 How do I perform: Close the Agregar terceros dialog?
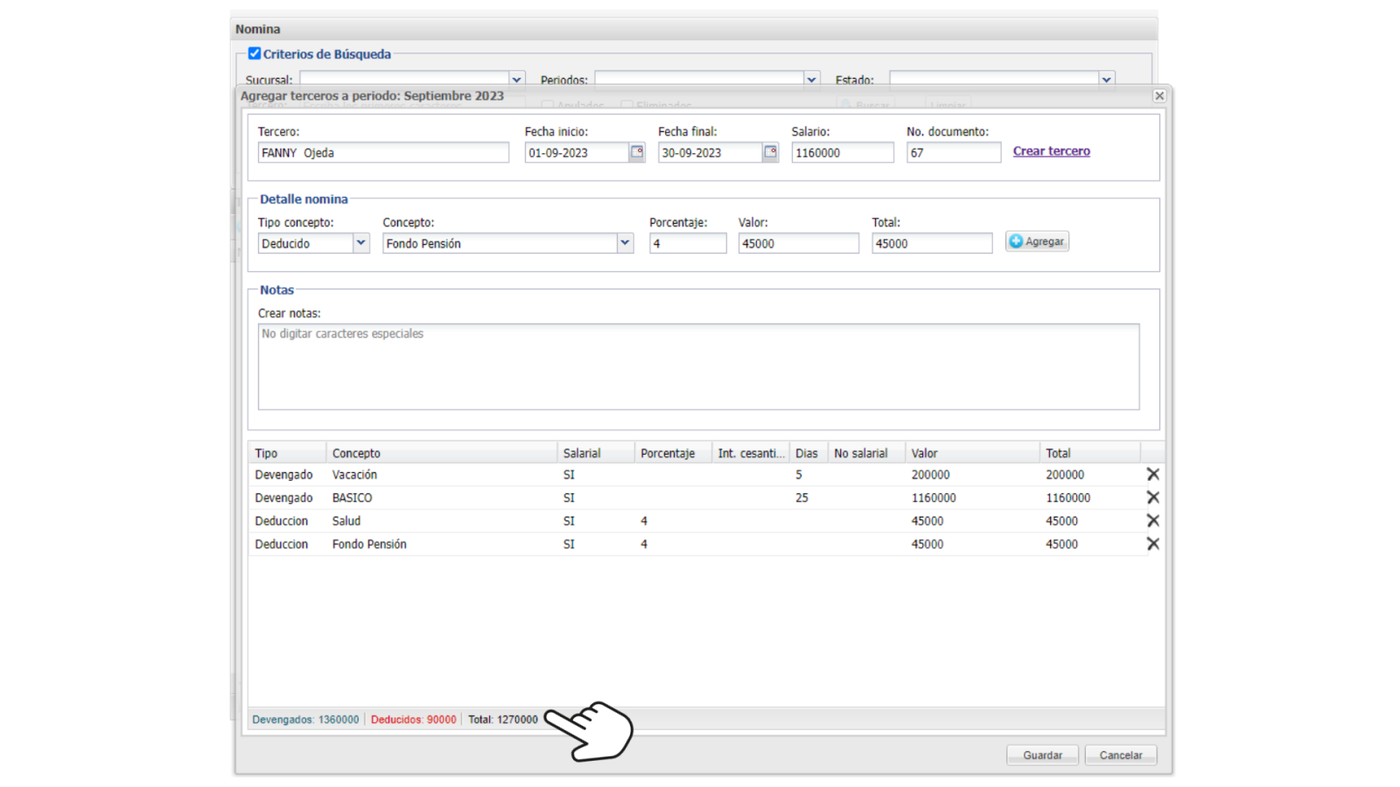[x=1159, y=96]
